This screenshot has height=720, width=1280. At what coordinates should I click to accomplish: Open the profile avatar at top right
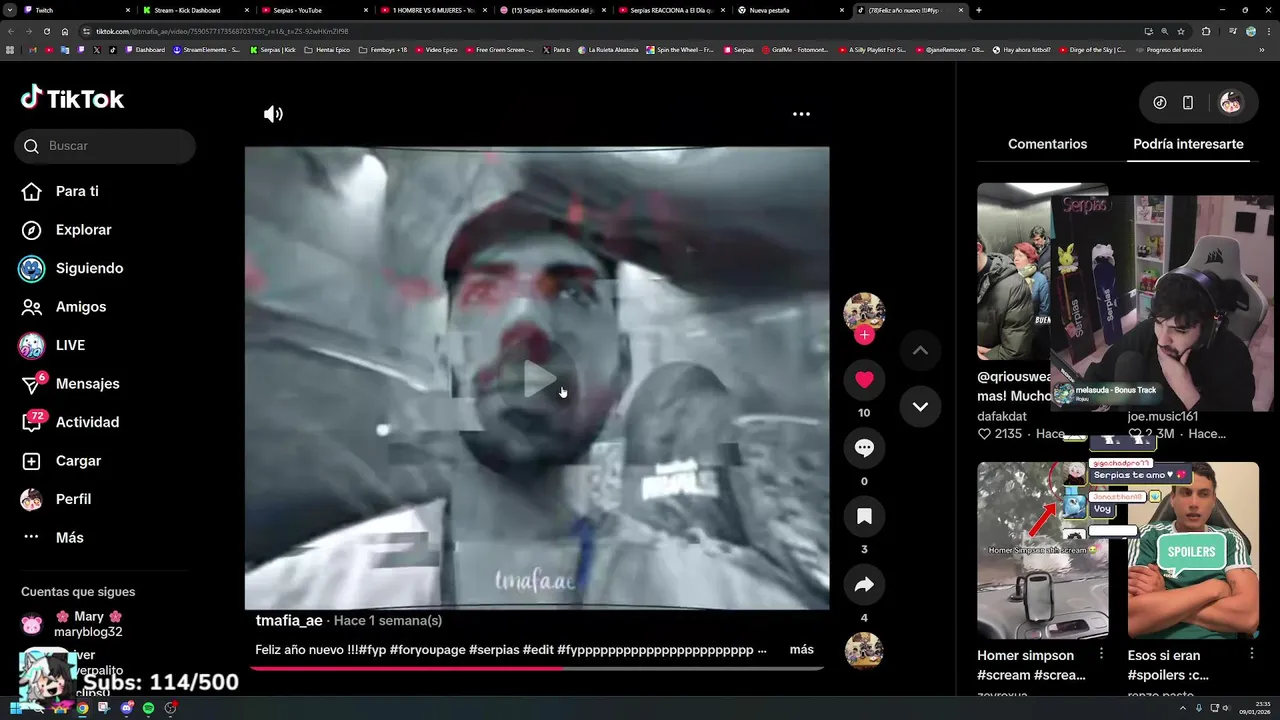coord(1231,102)
